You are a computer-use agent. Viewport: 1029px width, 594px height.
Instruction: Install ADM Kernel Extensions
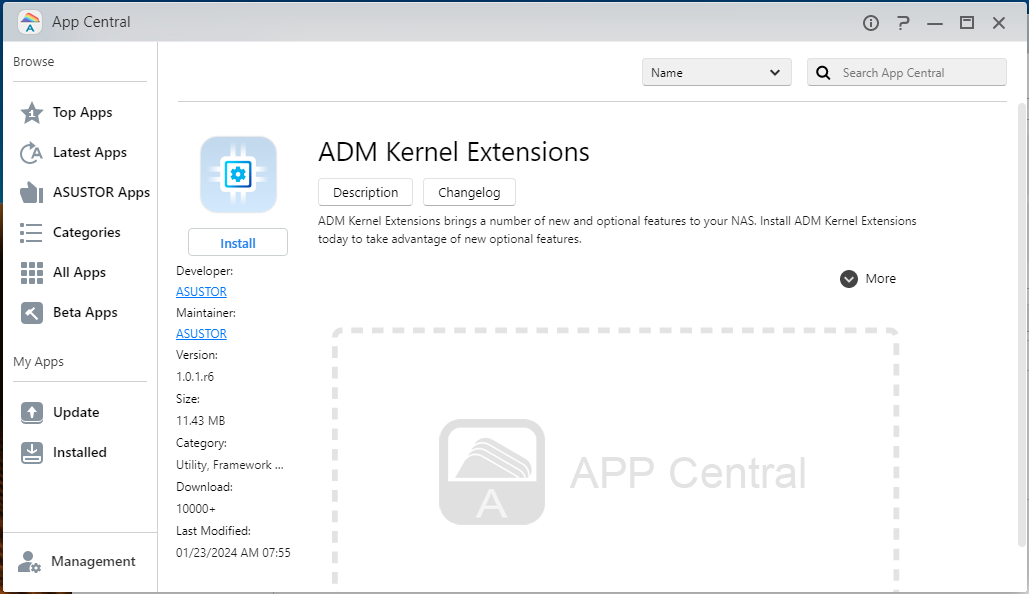coord(238,243)
